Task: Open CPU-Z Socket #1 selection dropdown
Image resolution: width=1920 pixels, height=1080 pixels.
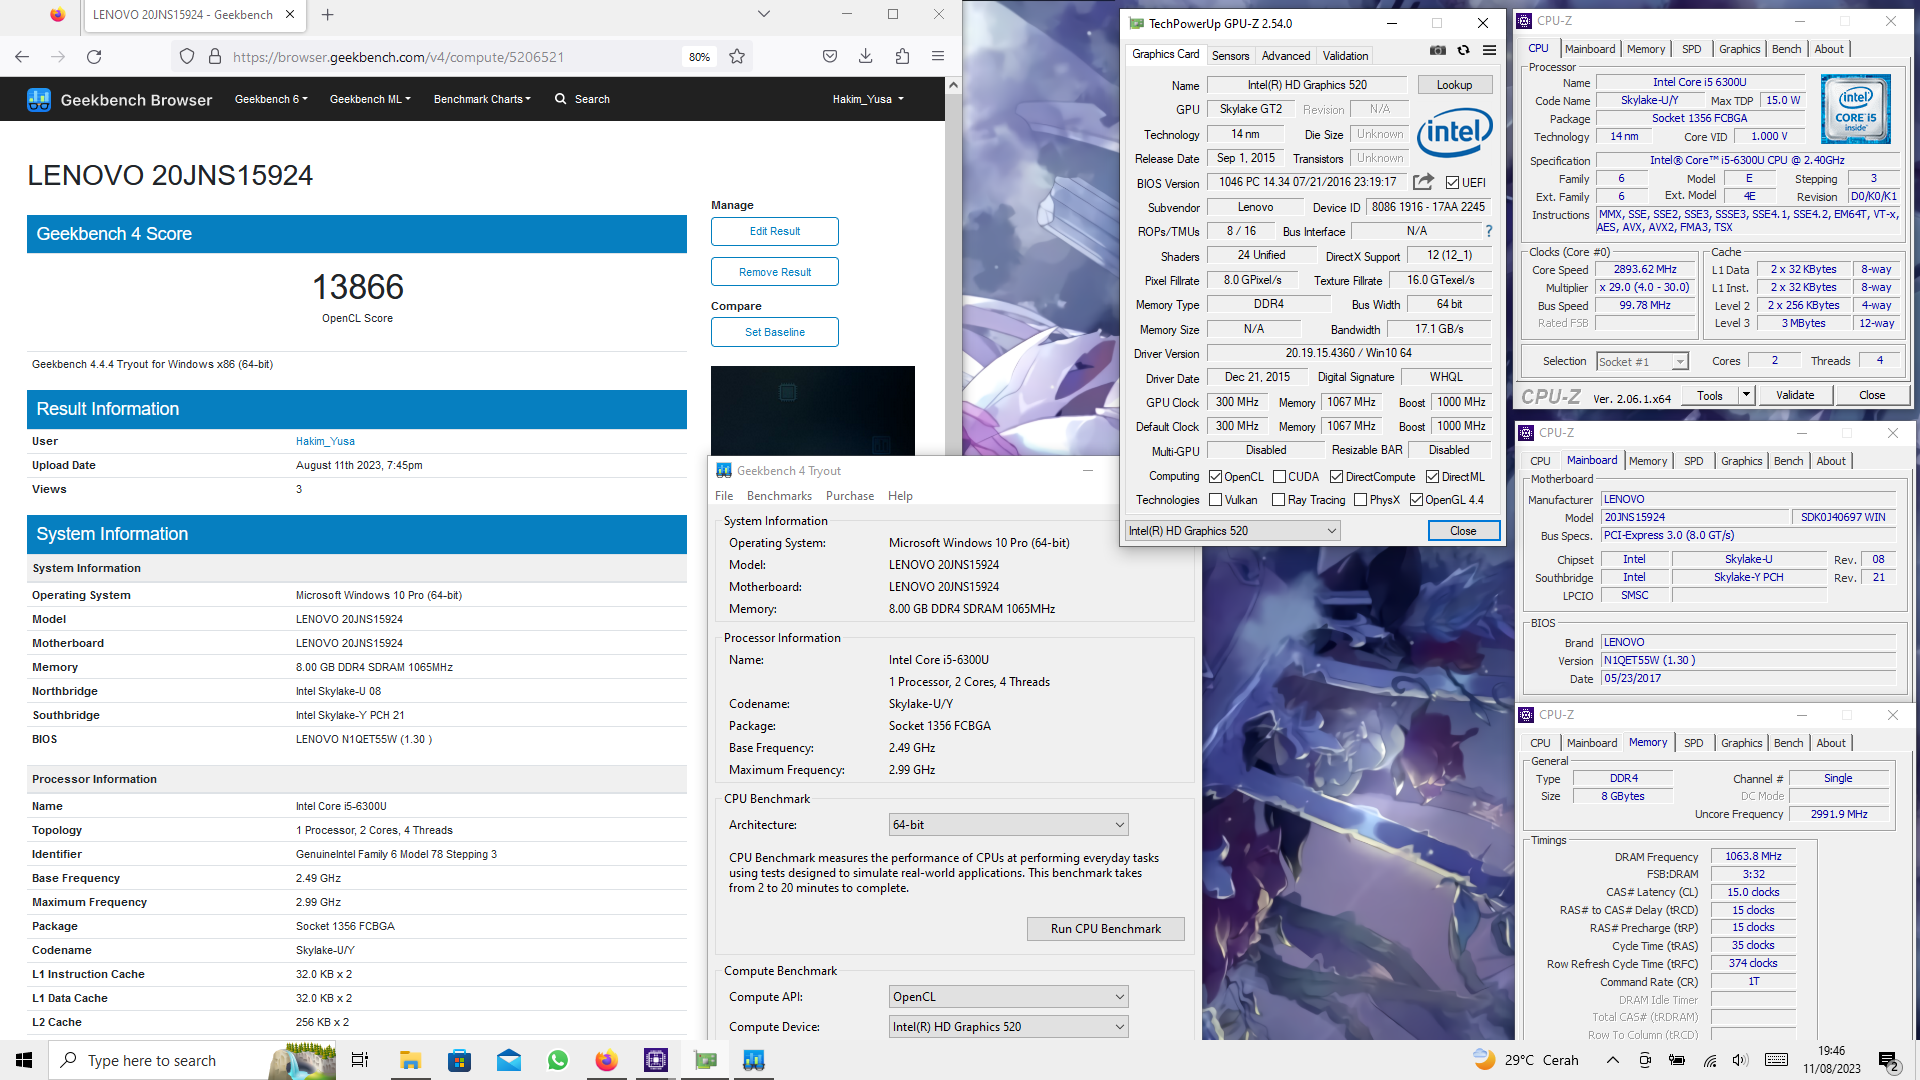Action: (x=1642, y=361)
